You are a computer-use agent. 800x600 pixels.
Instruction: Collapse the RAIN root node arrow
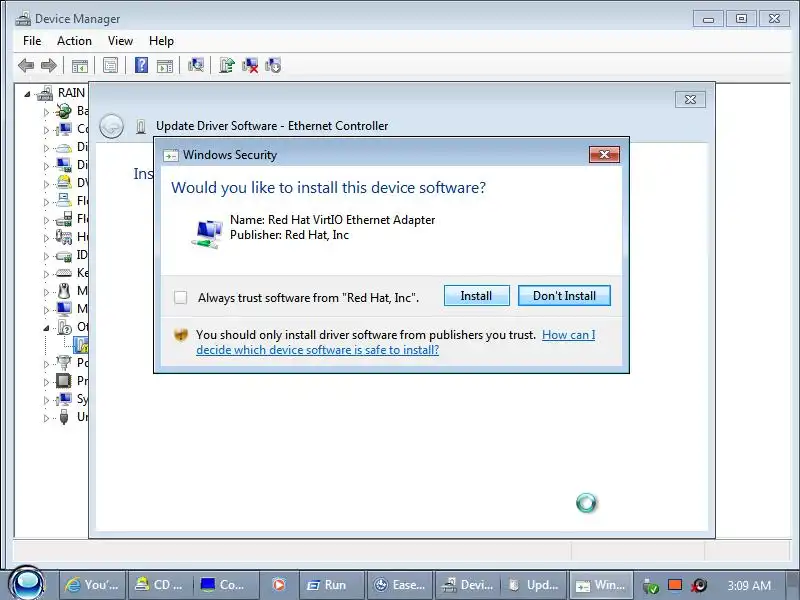(28, 94)
